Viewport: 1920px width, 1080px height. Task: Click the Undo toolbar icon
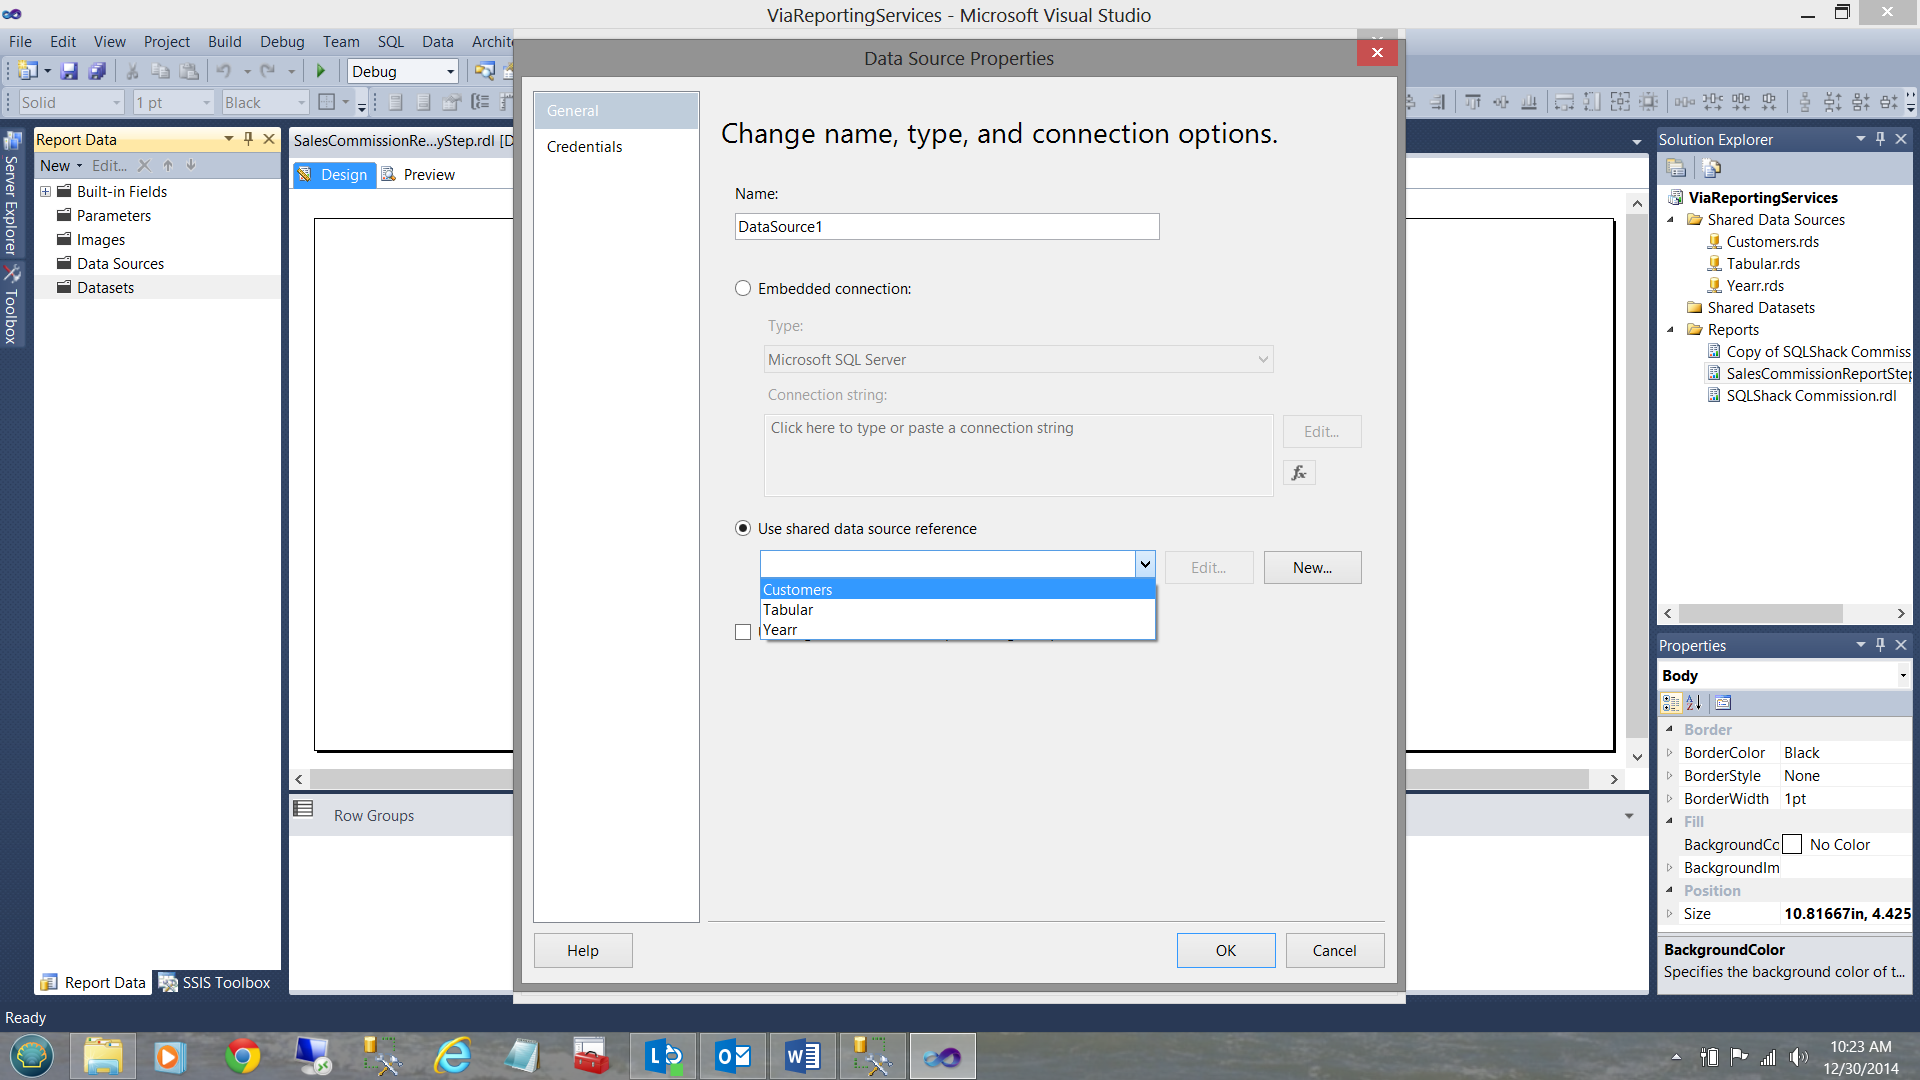click(223, 71)
